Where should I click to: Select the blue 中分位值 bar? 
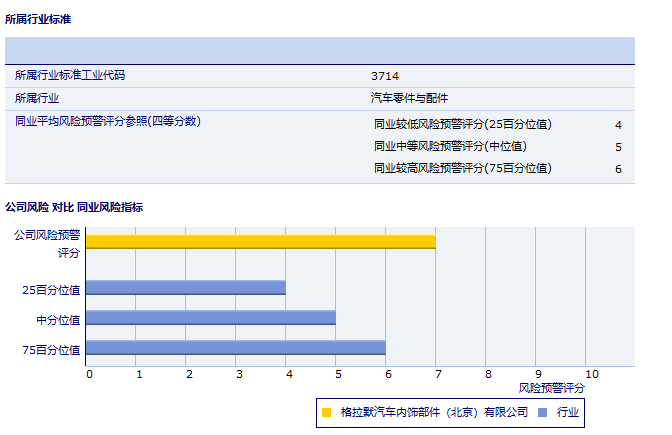[x=210, y=318]
